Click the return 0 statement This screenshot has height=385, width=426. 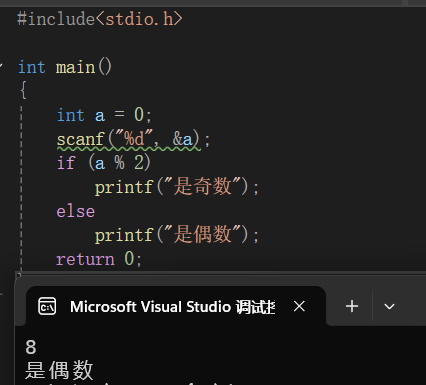pos(99,259)
